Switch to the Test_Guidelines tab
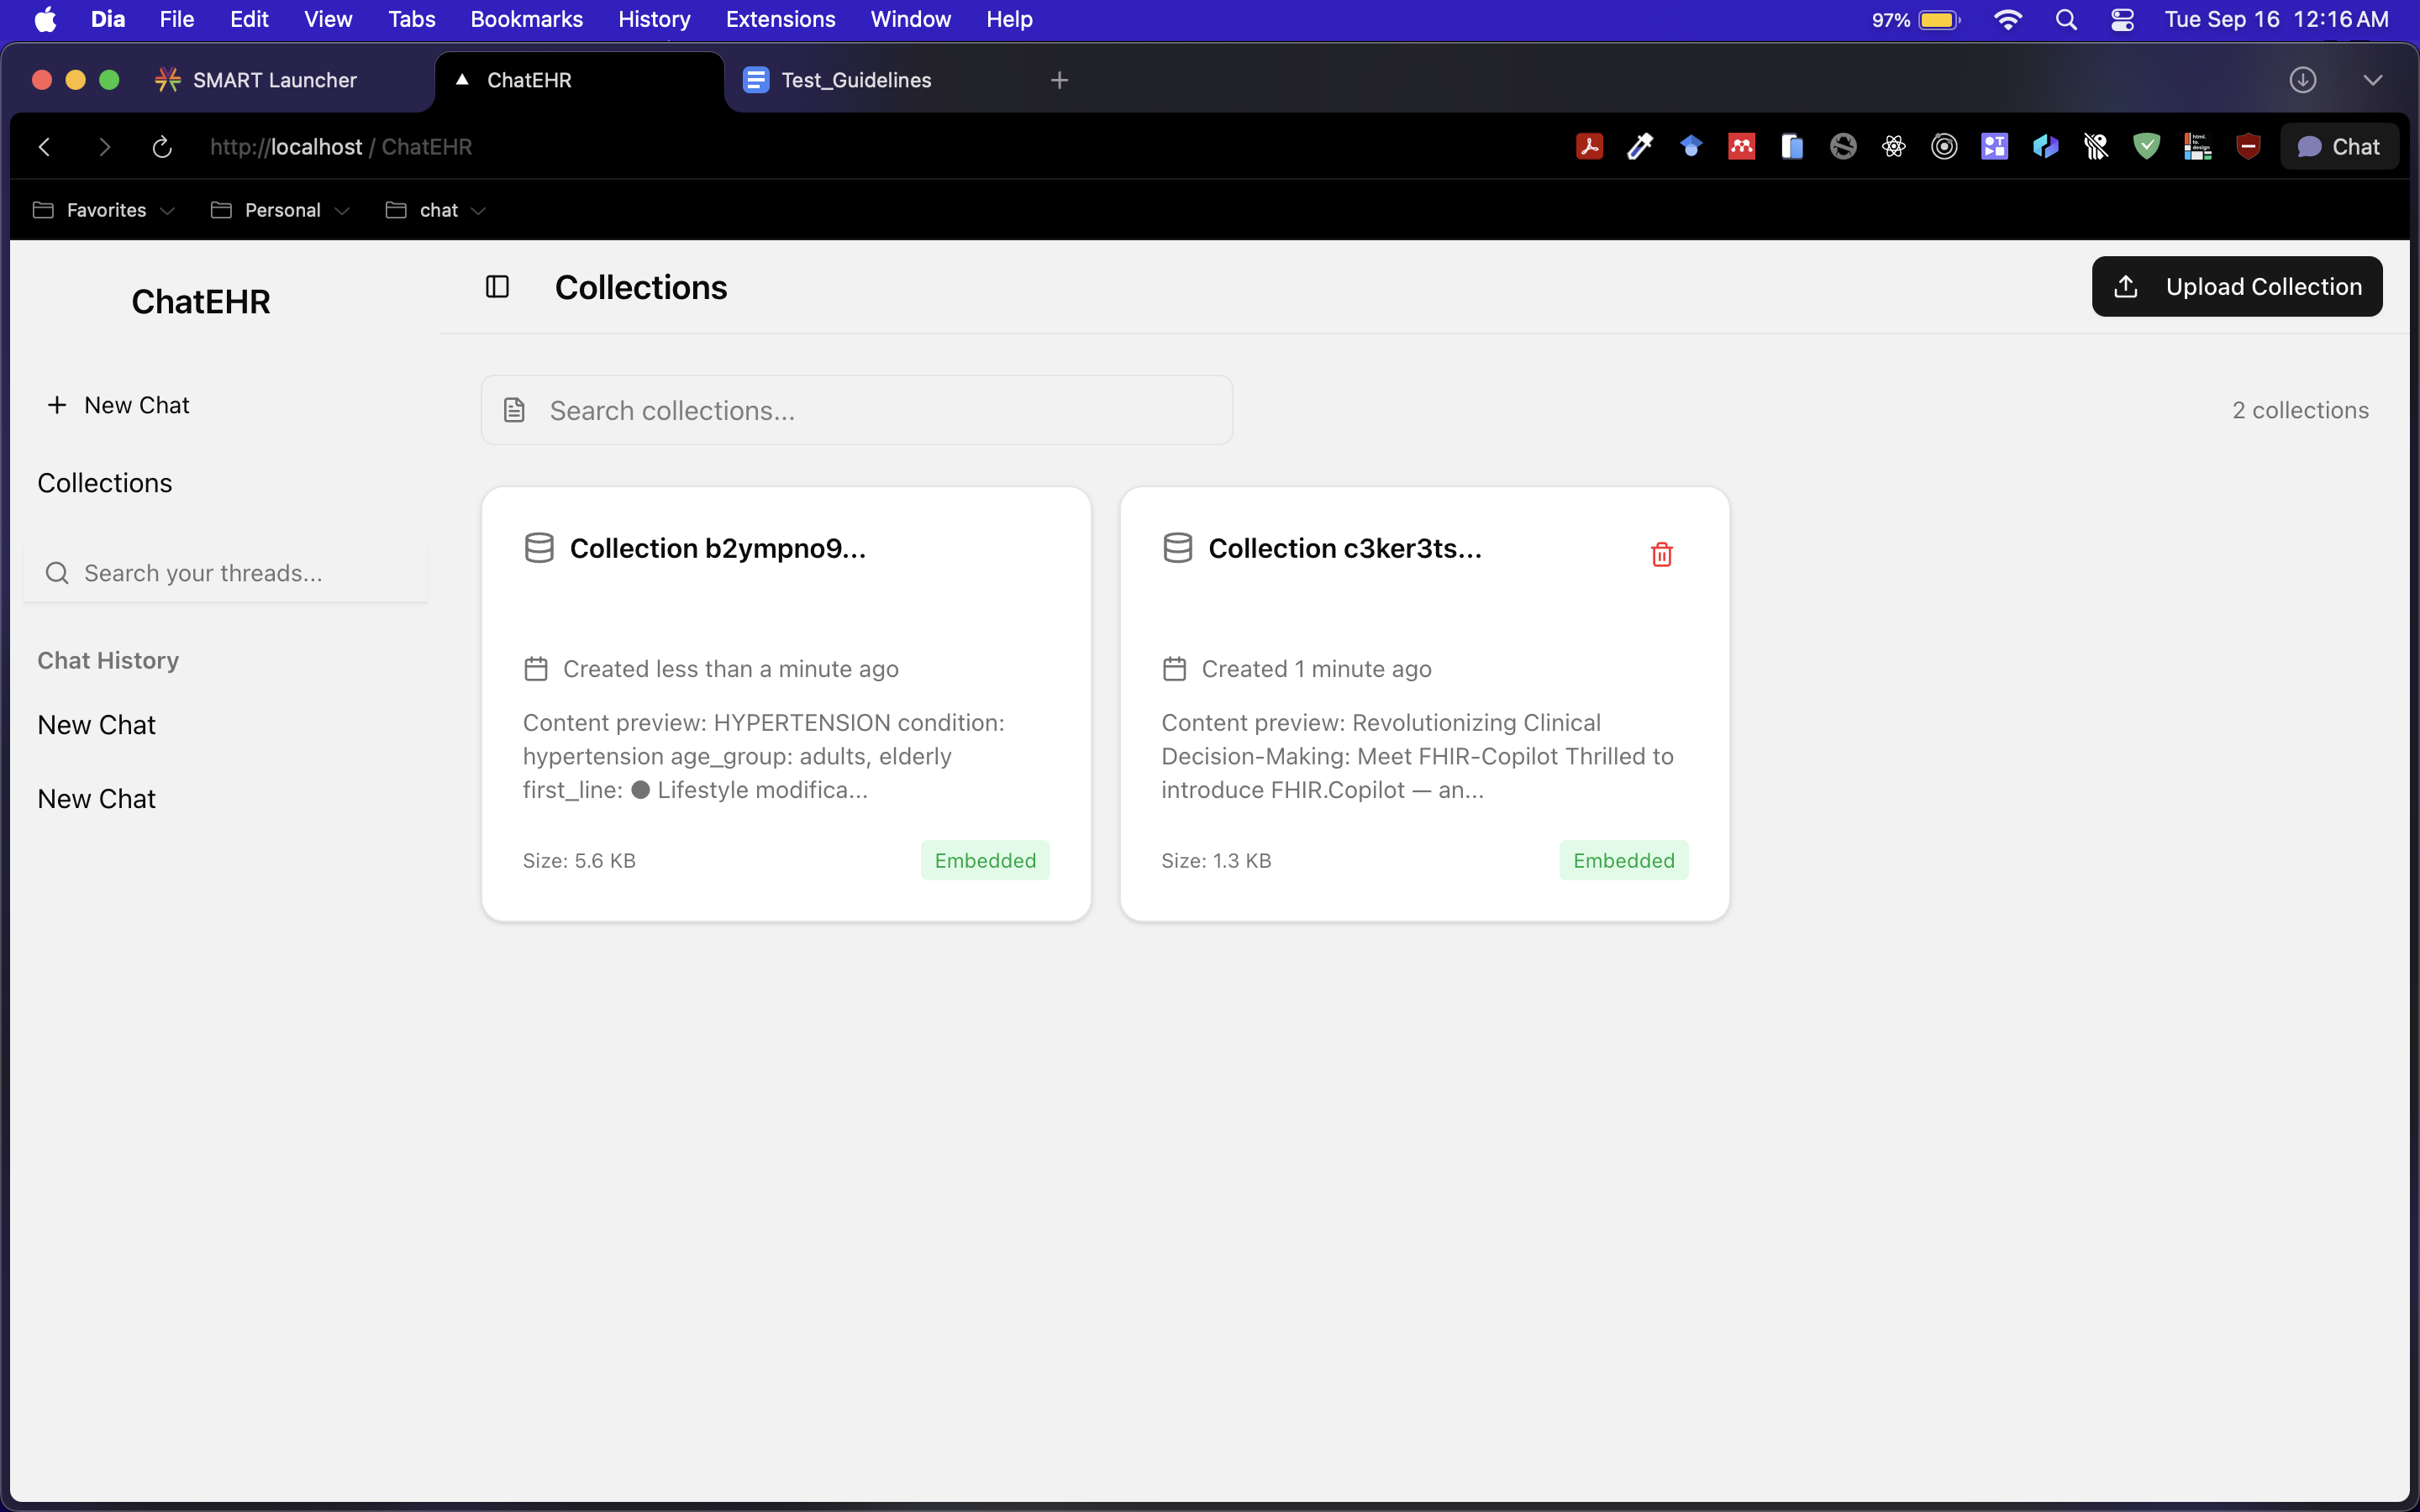Image resolution: width=2420 pixels, height=1512 pixels. click(x=855, y=80)
